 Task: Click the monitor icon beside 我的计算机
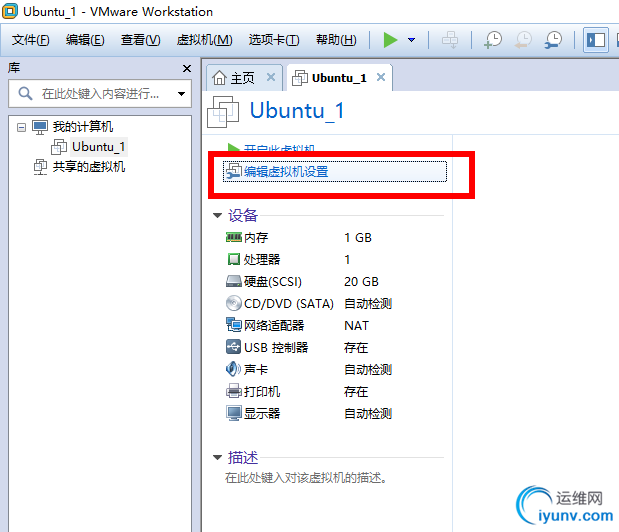point(40,127)
